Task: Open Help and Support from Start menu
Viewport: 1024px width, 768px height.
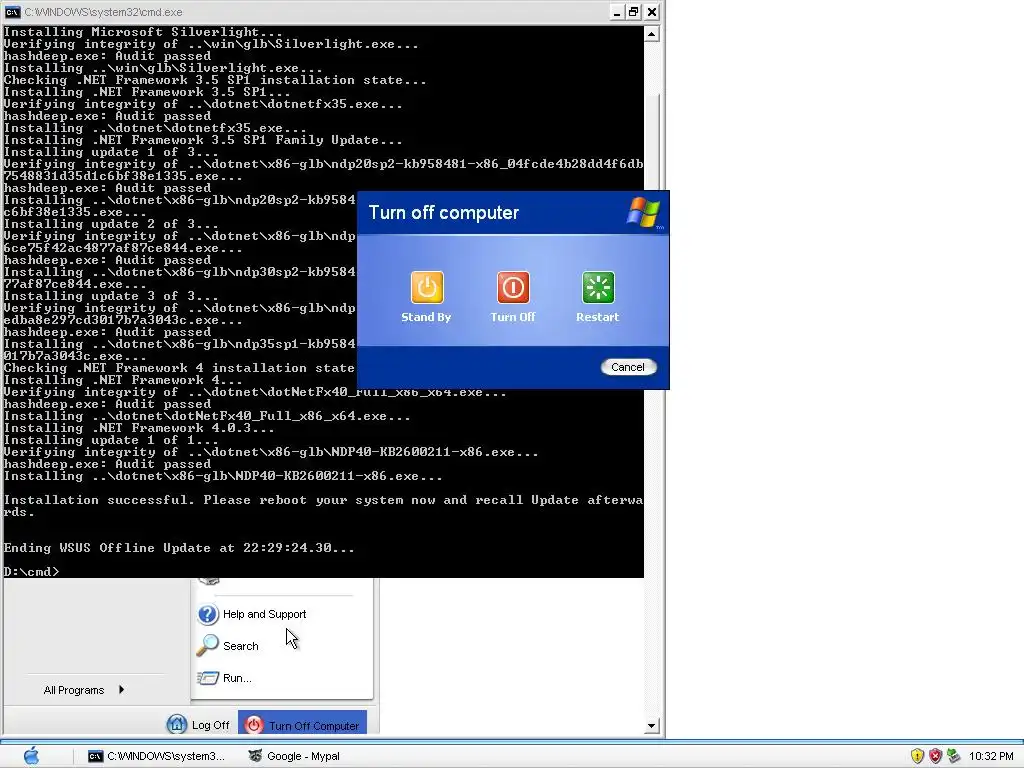Action: click(251, 614)
